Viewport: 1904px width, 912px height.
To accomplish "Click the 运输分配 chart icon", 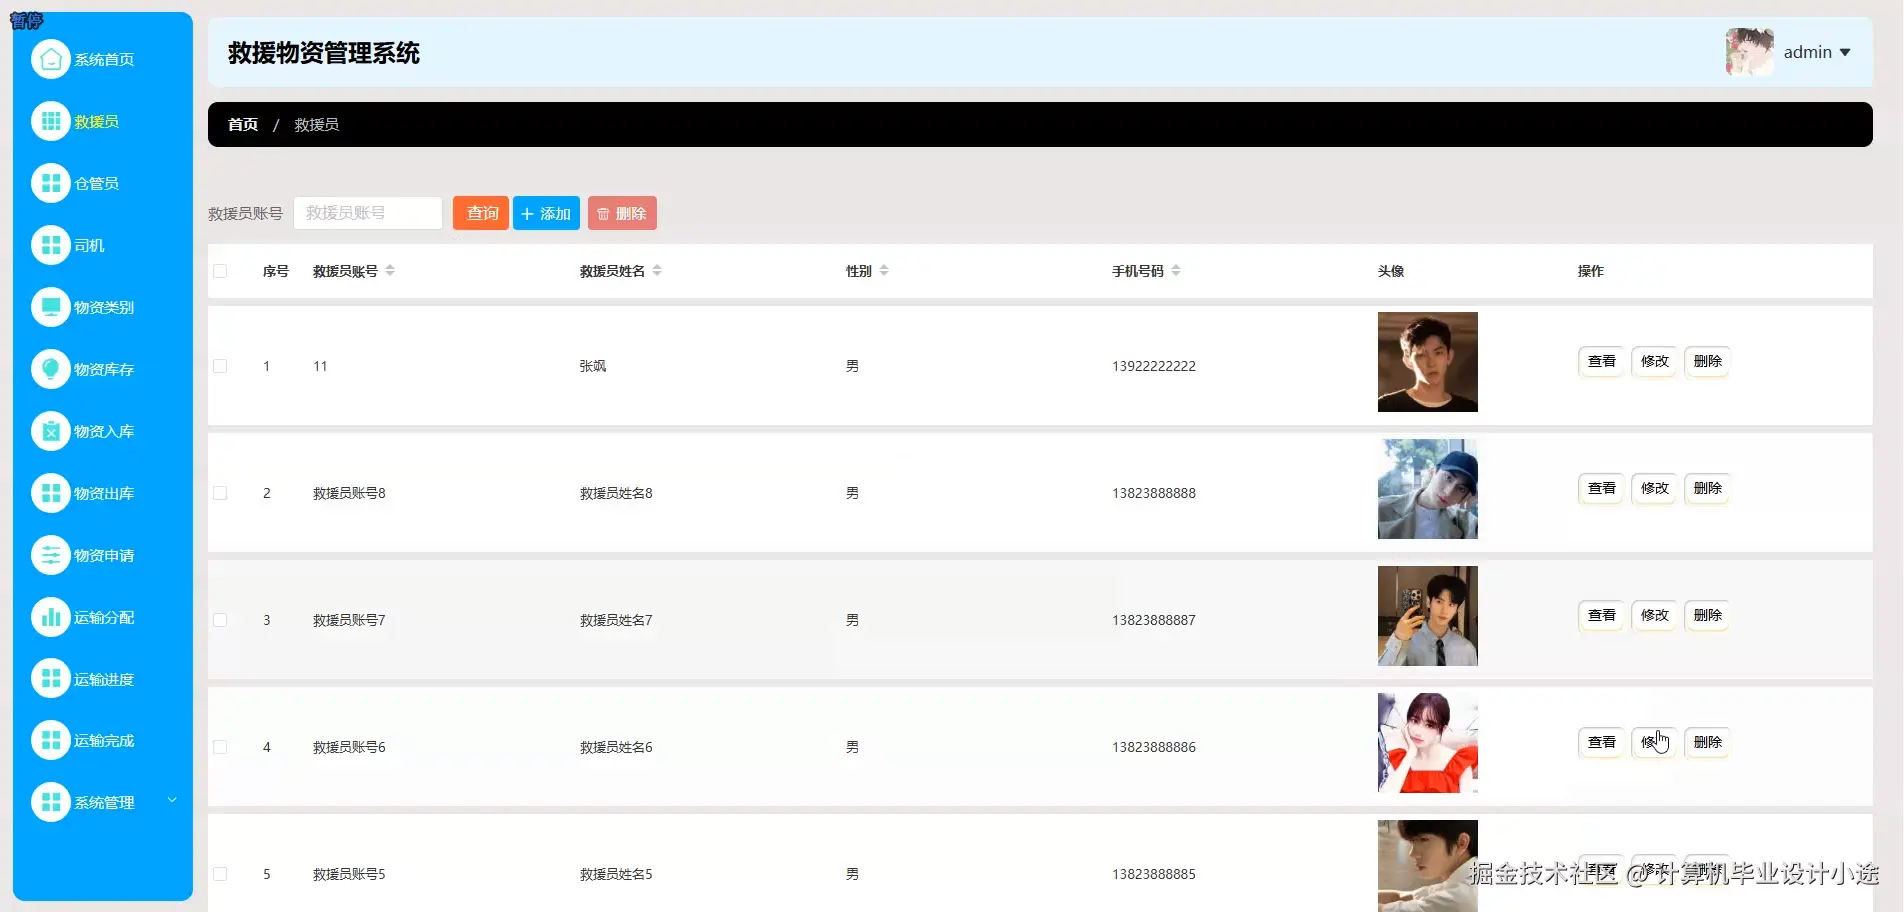I will click(x=51, y=617).
